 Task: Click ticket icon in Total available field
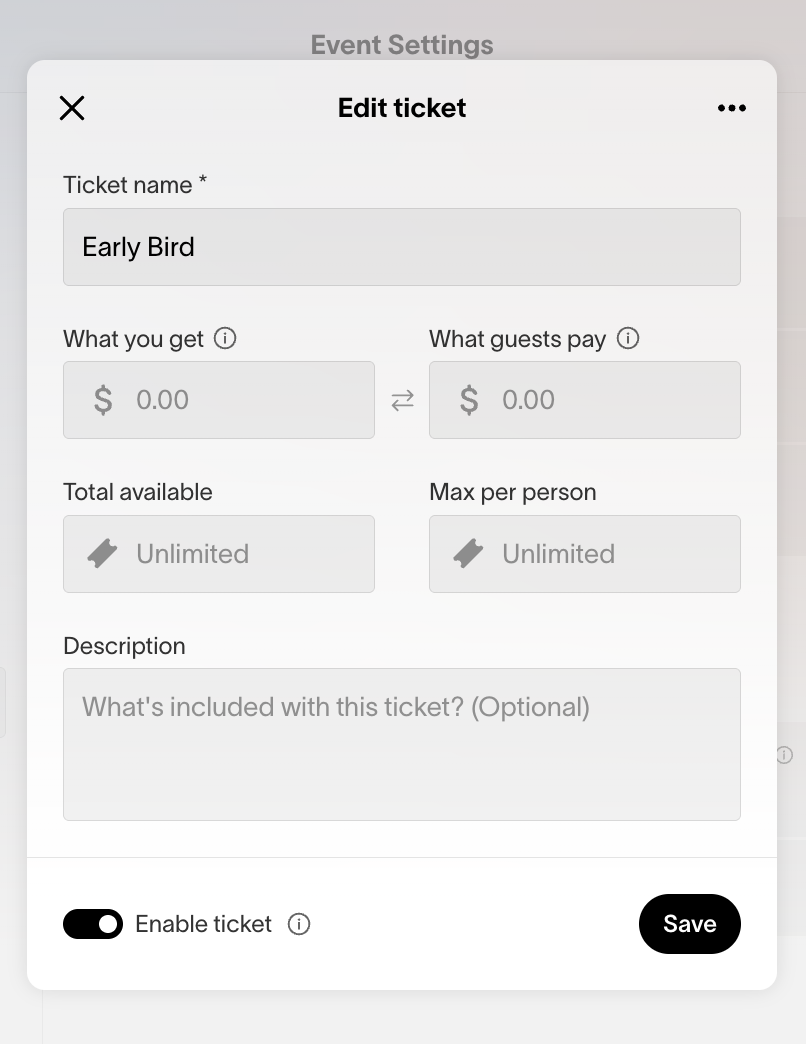pos(103,554)
